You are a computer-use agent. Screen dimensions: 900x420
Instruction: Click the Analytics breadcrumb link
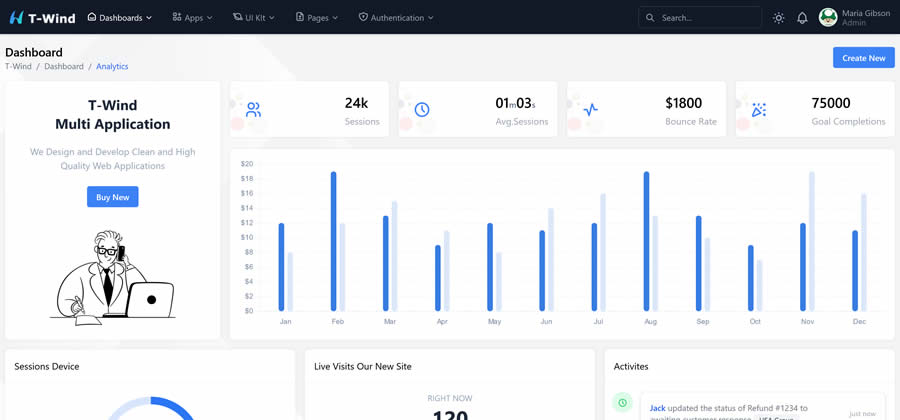[x=112, y=66]
